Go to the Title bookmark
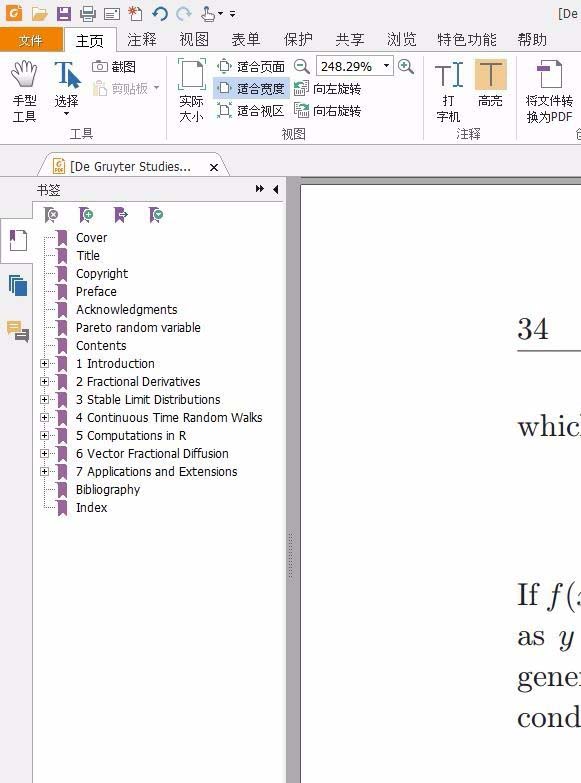The height and width of the screenshot is (783, 581). [x=88, y=256]
